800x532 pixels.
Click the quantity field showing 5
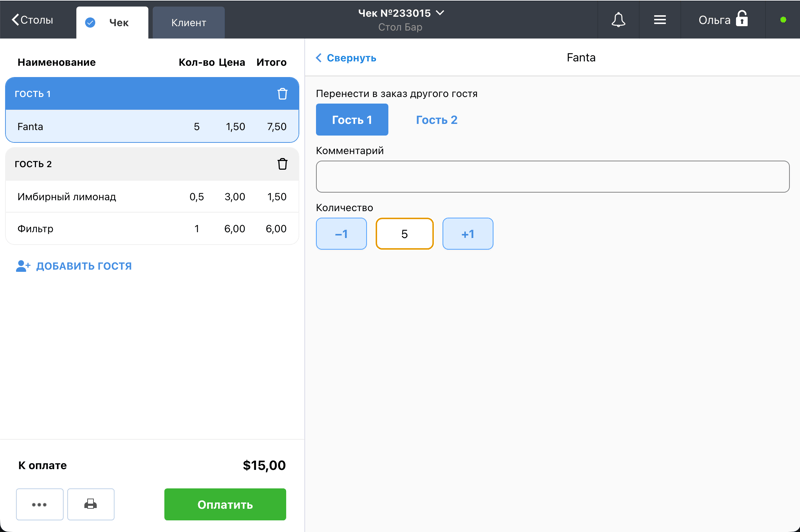pyautogui.click(x=405, y=234)
